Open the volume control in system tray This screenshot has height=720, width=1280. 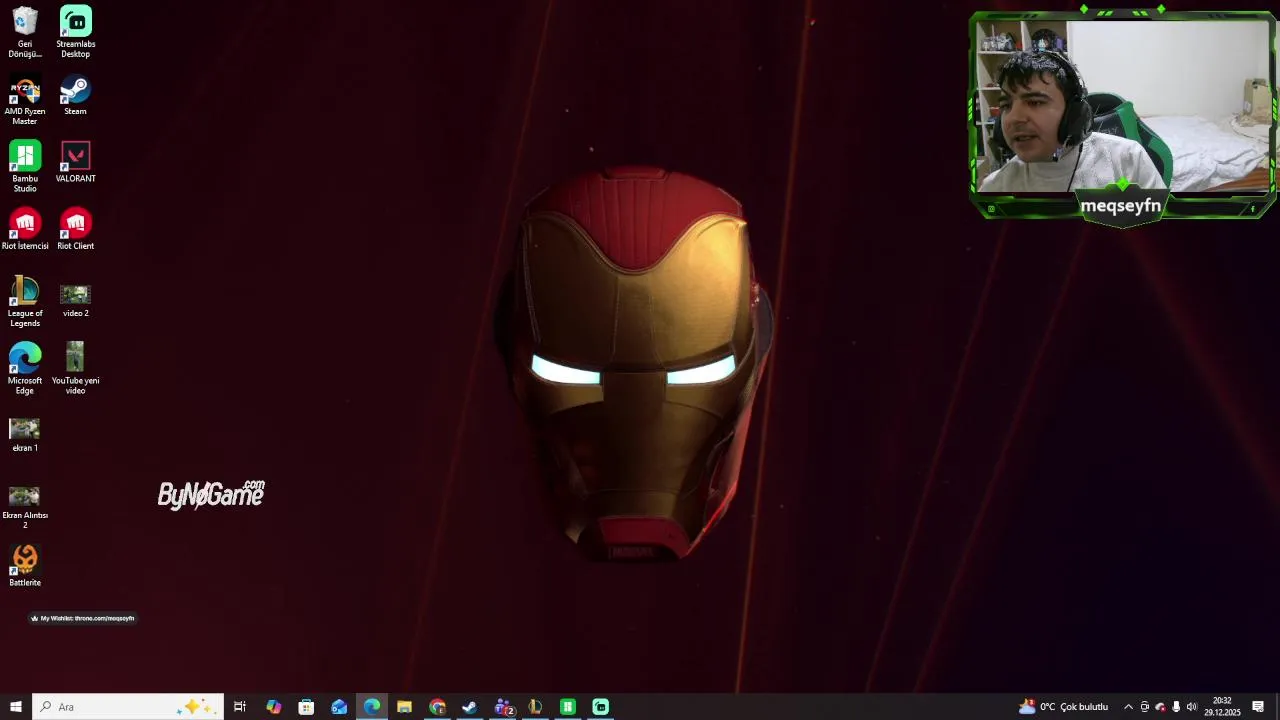1191,707
